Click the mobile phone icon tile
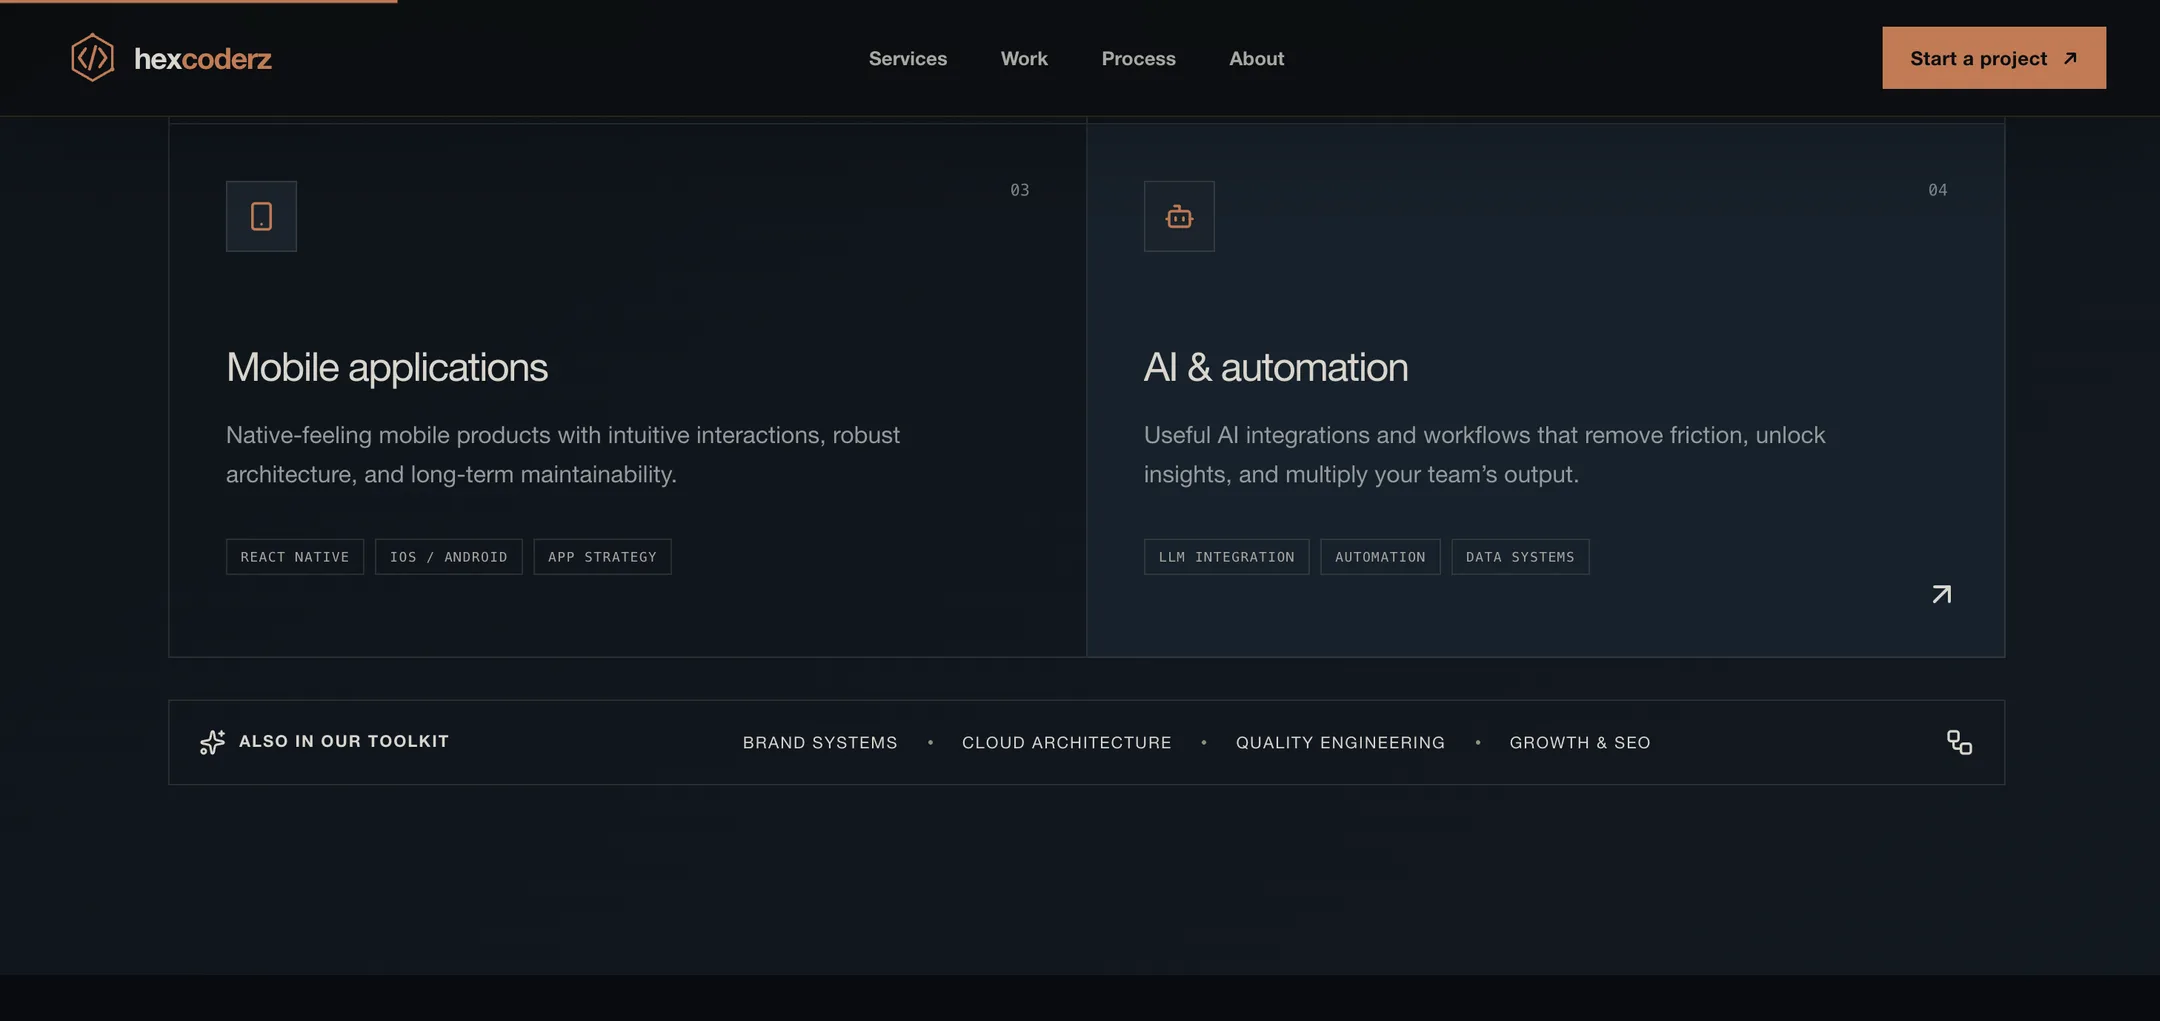Viewport: 2160px width, 1021px height. [x=261, y=216]
